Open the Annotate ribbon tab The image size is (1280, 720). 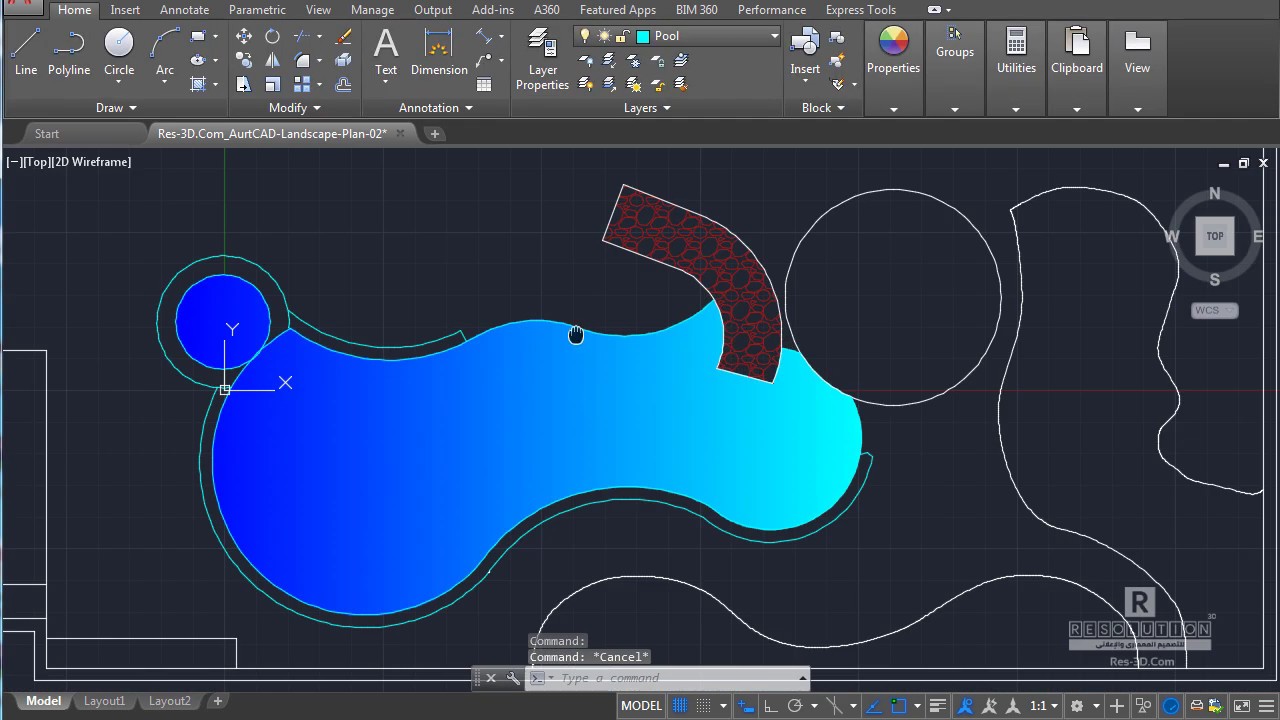[x=184, y=10]
